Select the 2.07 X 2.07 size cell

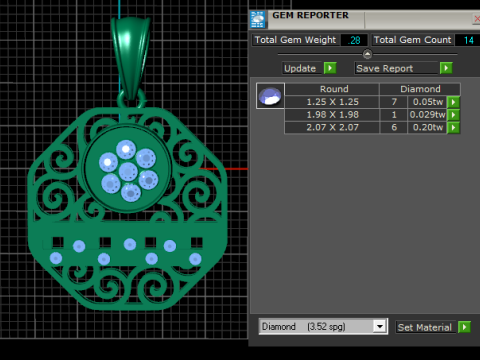332,127
